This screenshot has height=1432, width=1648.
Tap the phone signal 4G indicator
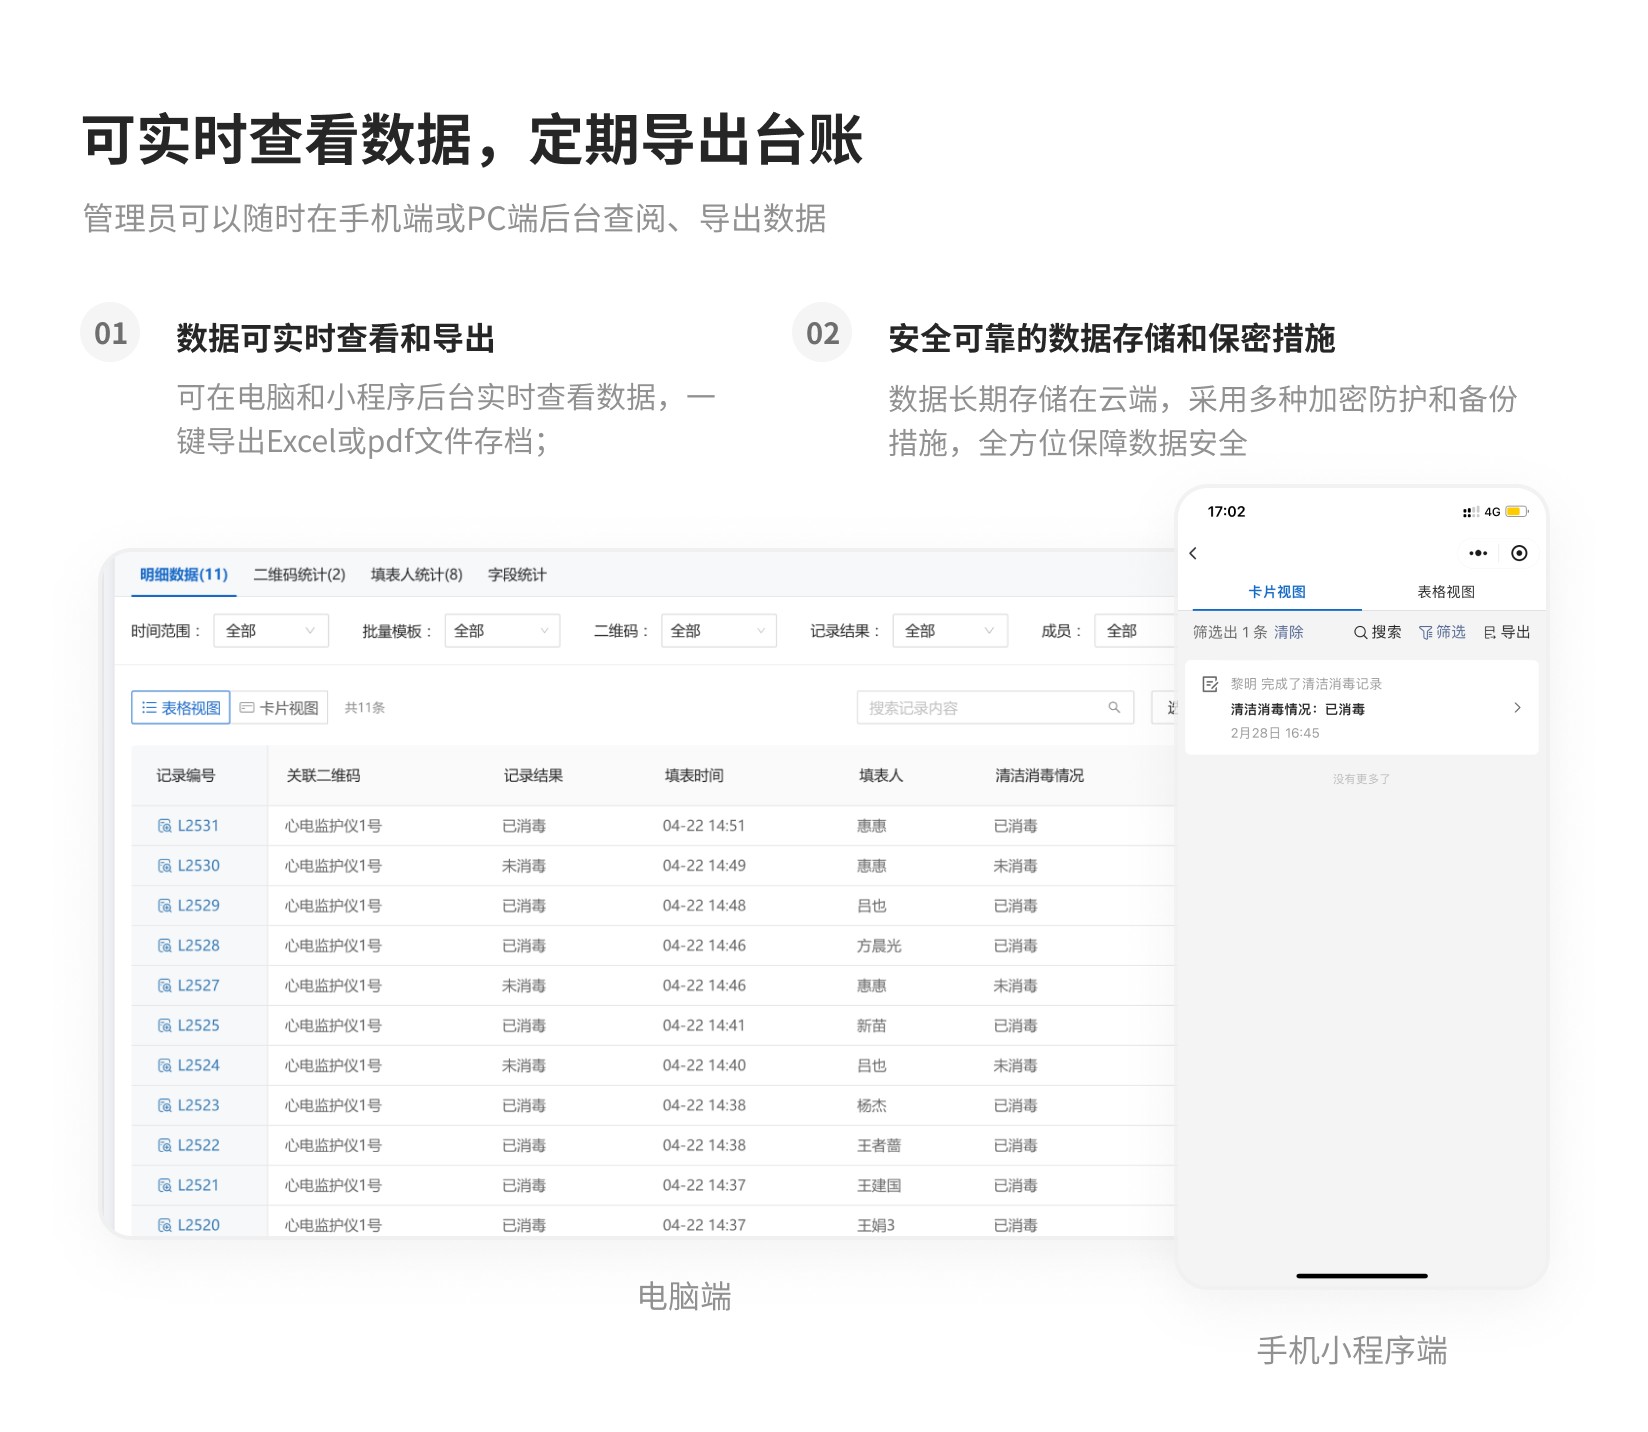tap(1481, 512)
